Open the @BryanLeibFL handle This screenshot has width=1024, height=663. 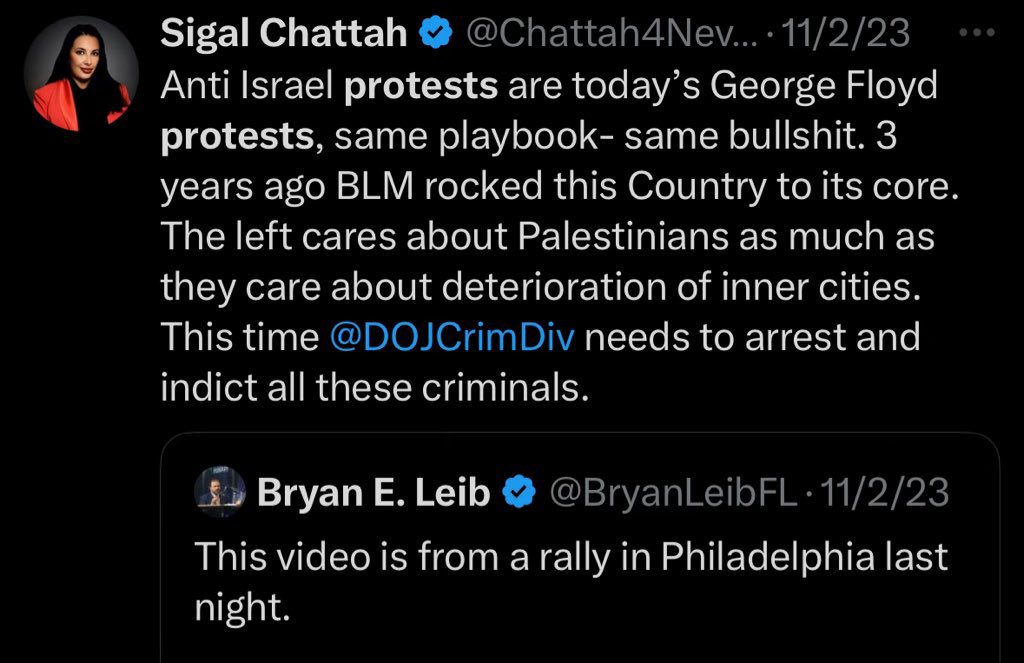click(x=669, y=492)
